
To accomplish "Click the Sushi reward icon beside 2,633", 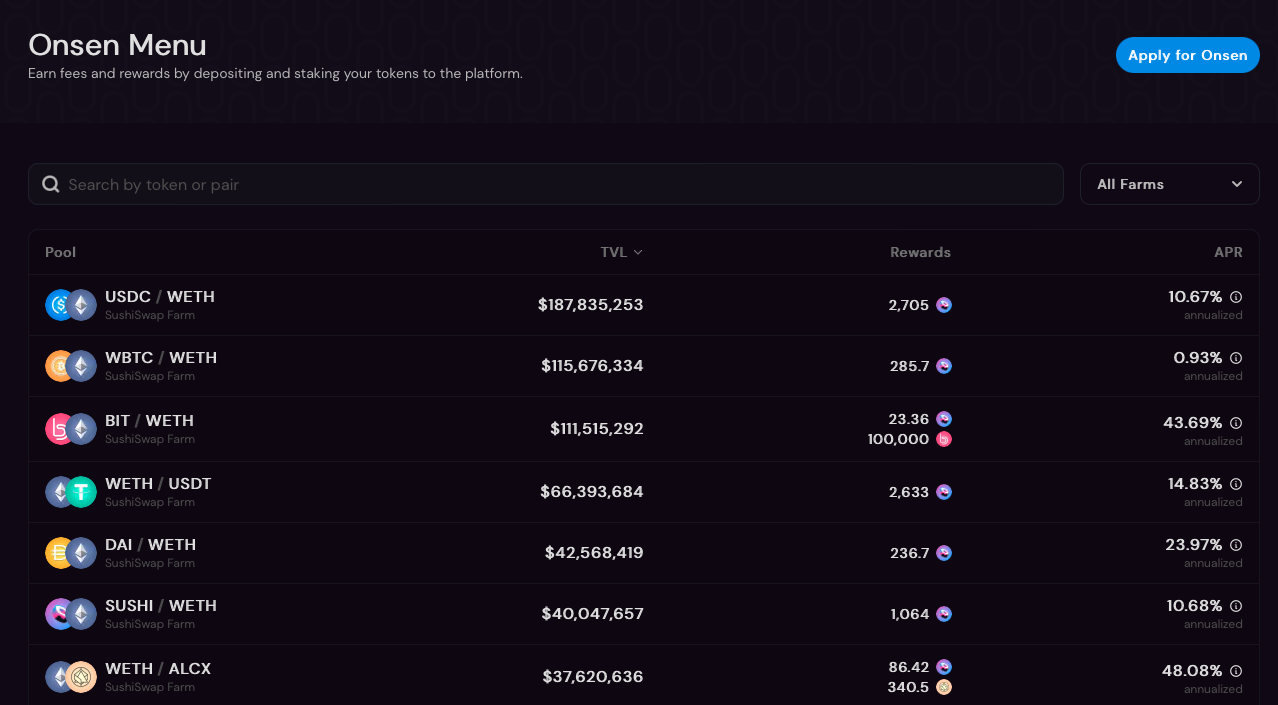I will click(x=944, y=492).
